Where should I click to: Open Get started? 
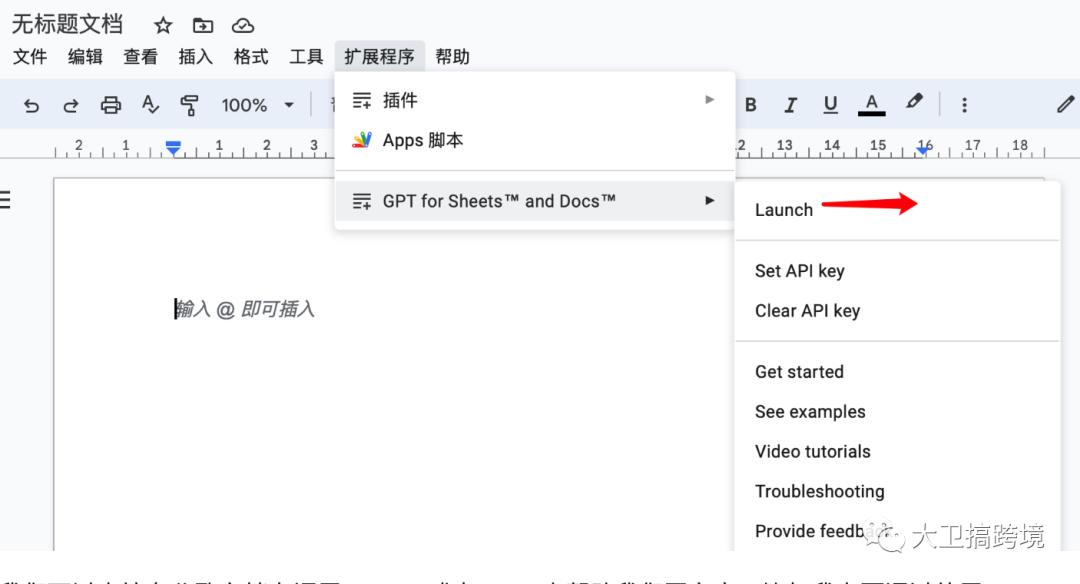click(897, 372)
